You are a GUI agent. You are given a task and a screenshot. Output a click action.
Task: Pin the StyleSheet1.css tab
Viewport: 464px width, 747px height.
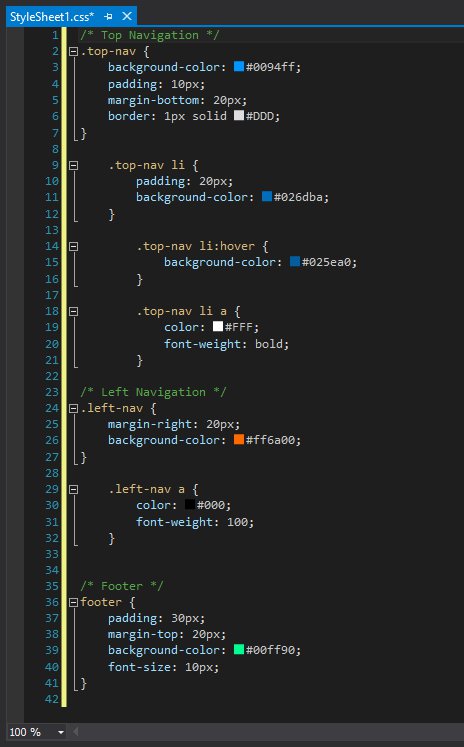(x=109, y=17)
